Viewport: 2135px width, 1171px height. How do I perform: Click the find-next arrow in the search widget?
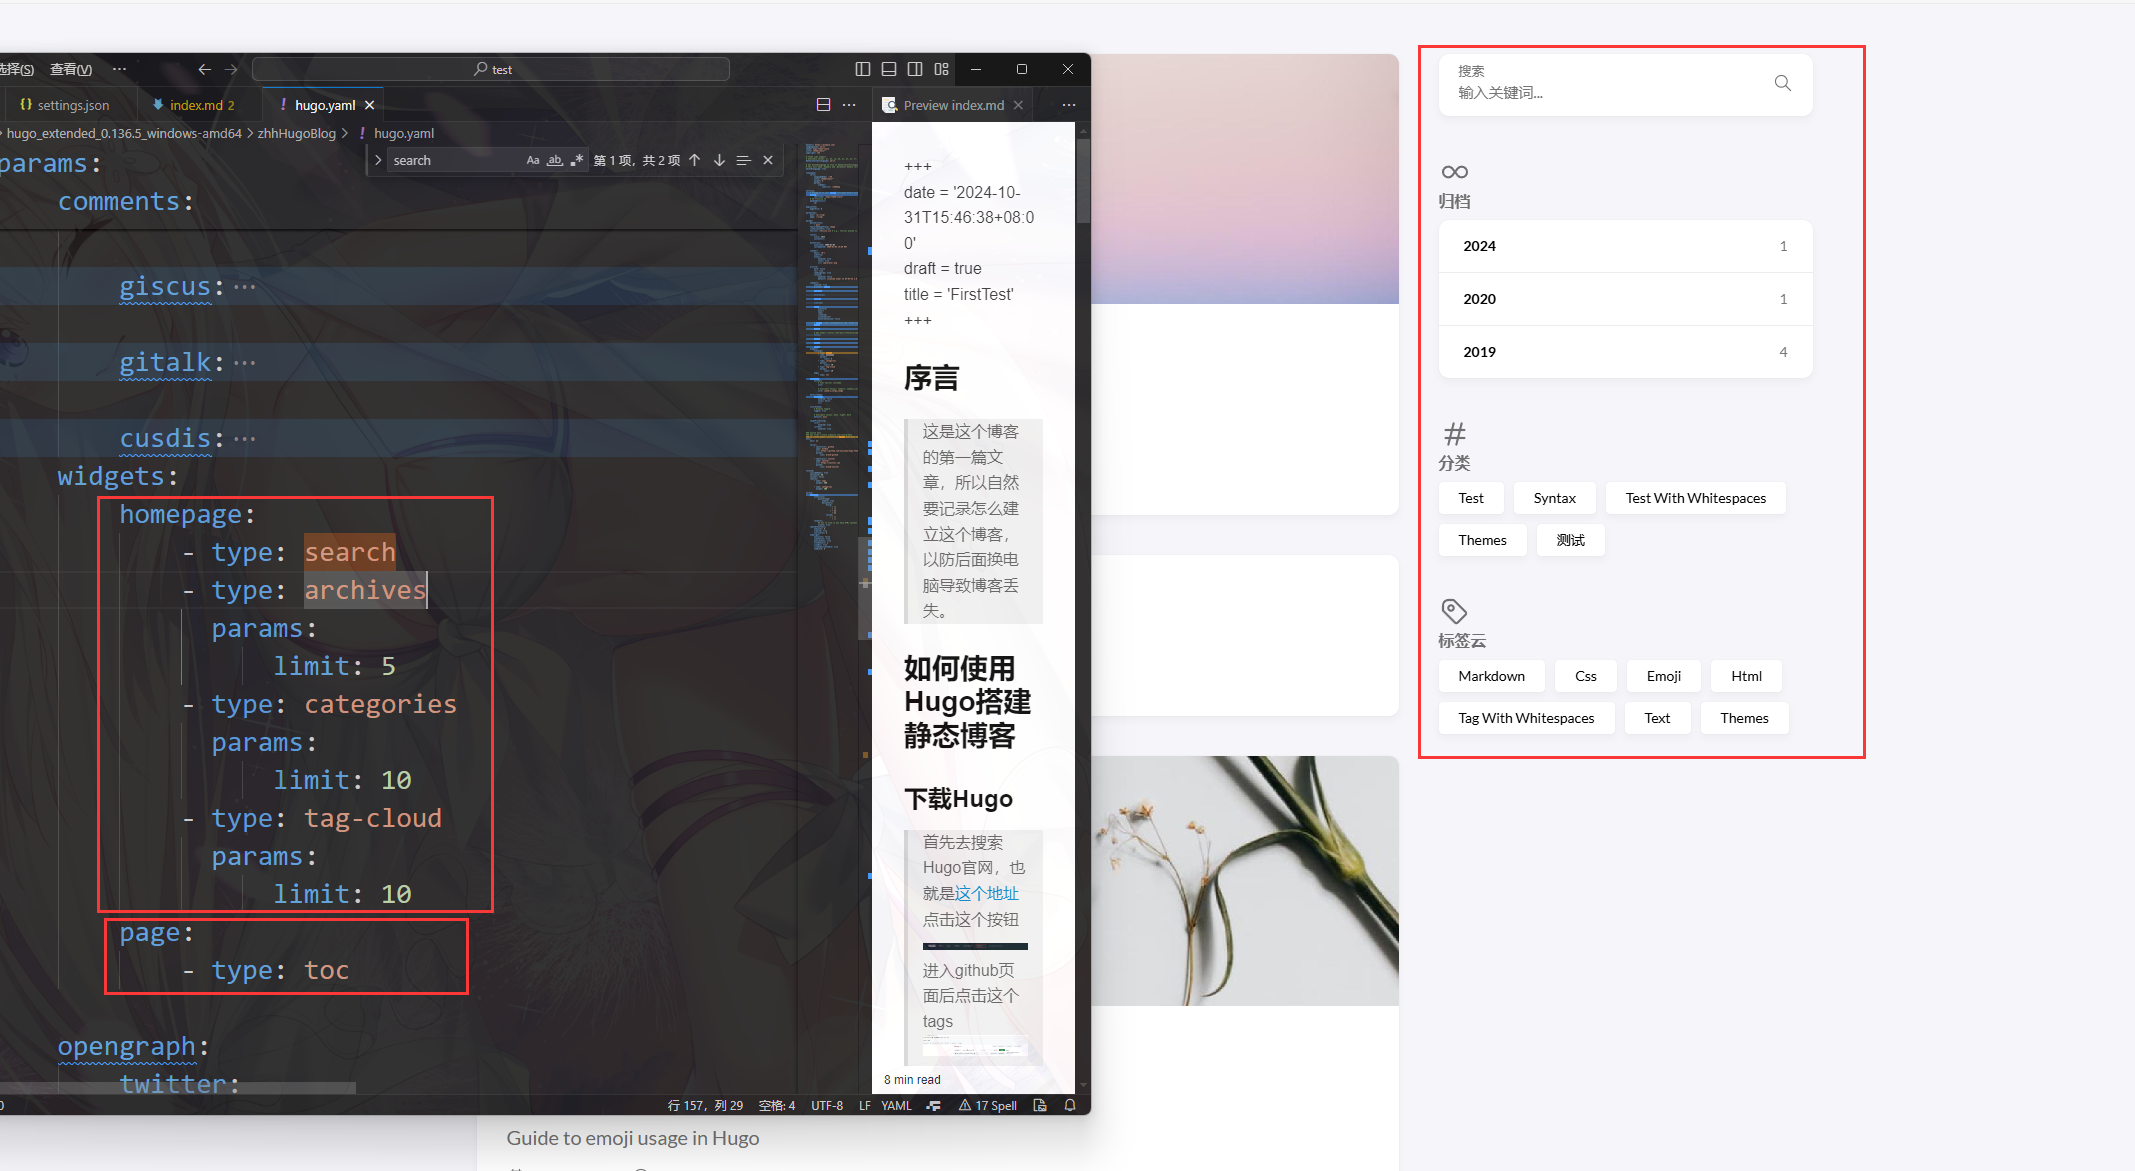pyautogui.click(x=719, y=160)
